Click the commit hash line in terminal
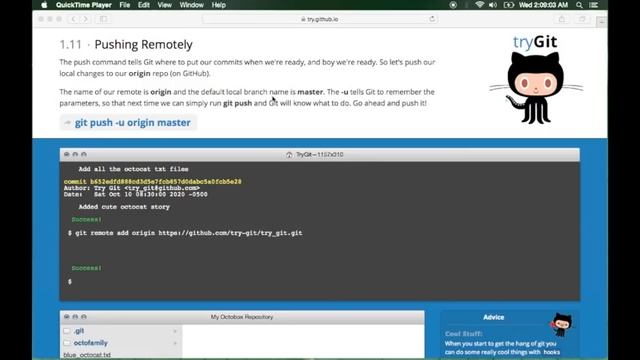This screenshot has width=640, height=360. point(153,182)
